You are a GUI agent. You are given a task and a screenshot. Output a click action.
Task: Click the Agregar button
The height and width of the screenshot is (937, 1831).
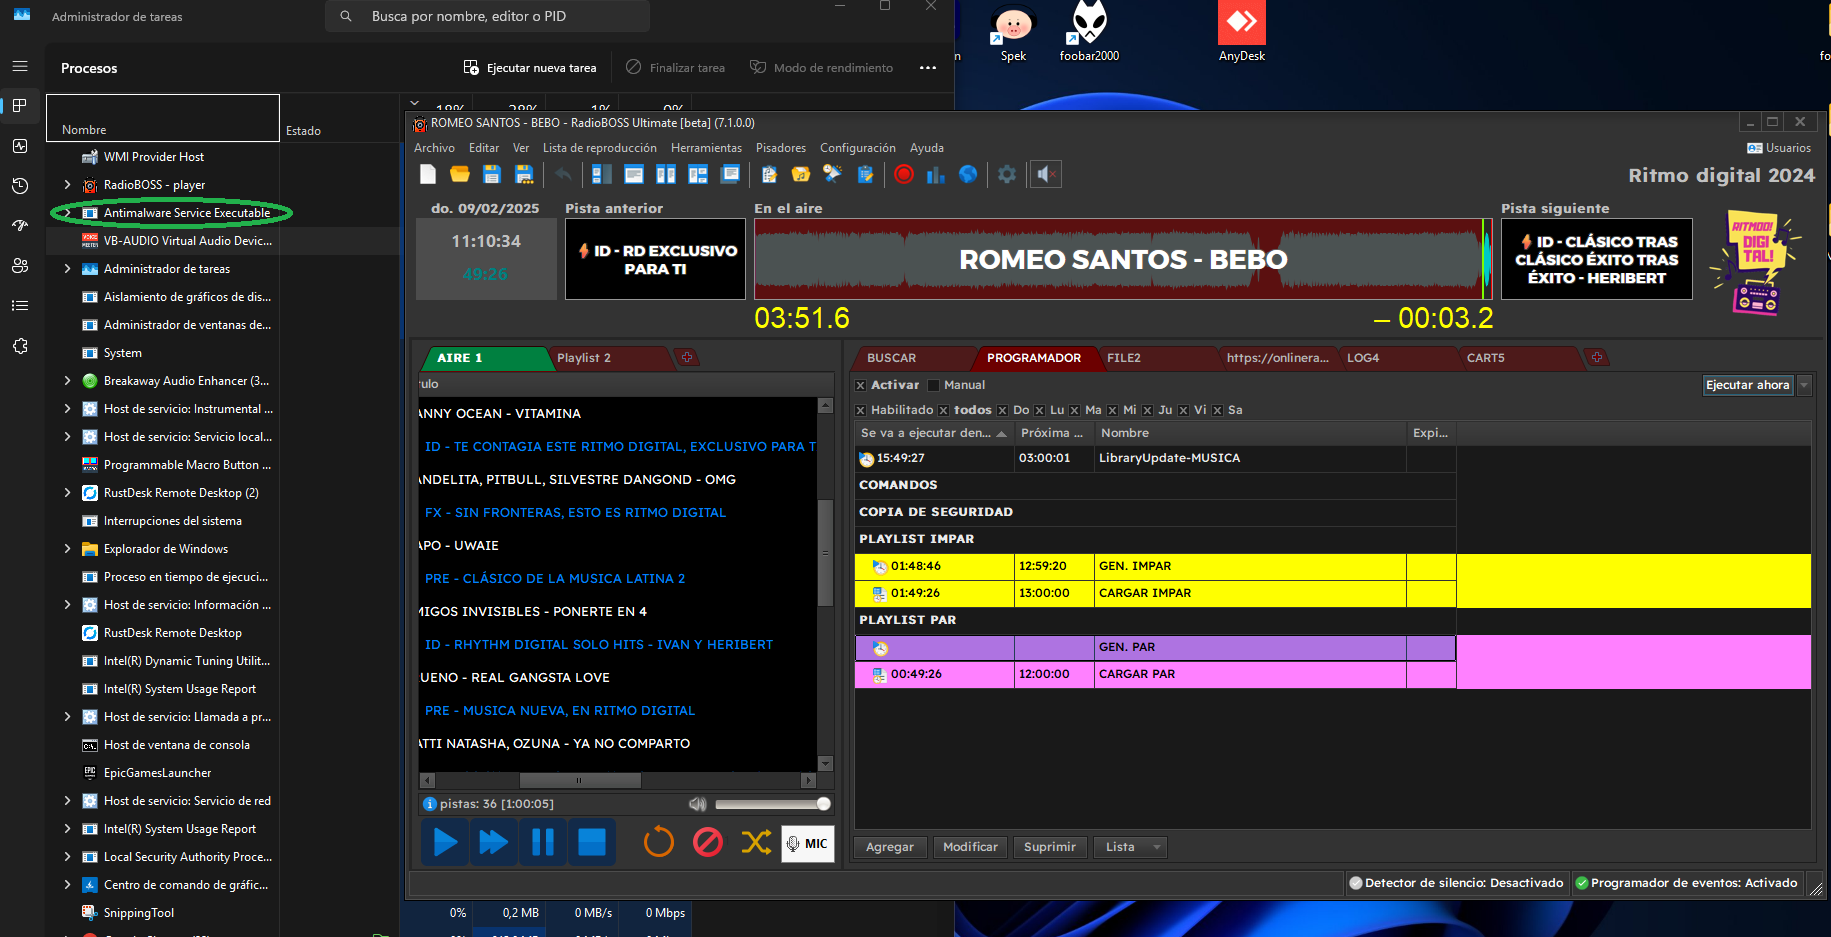click(890, 847)
